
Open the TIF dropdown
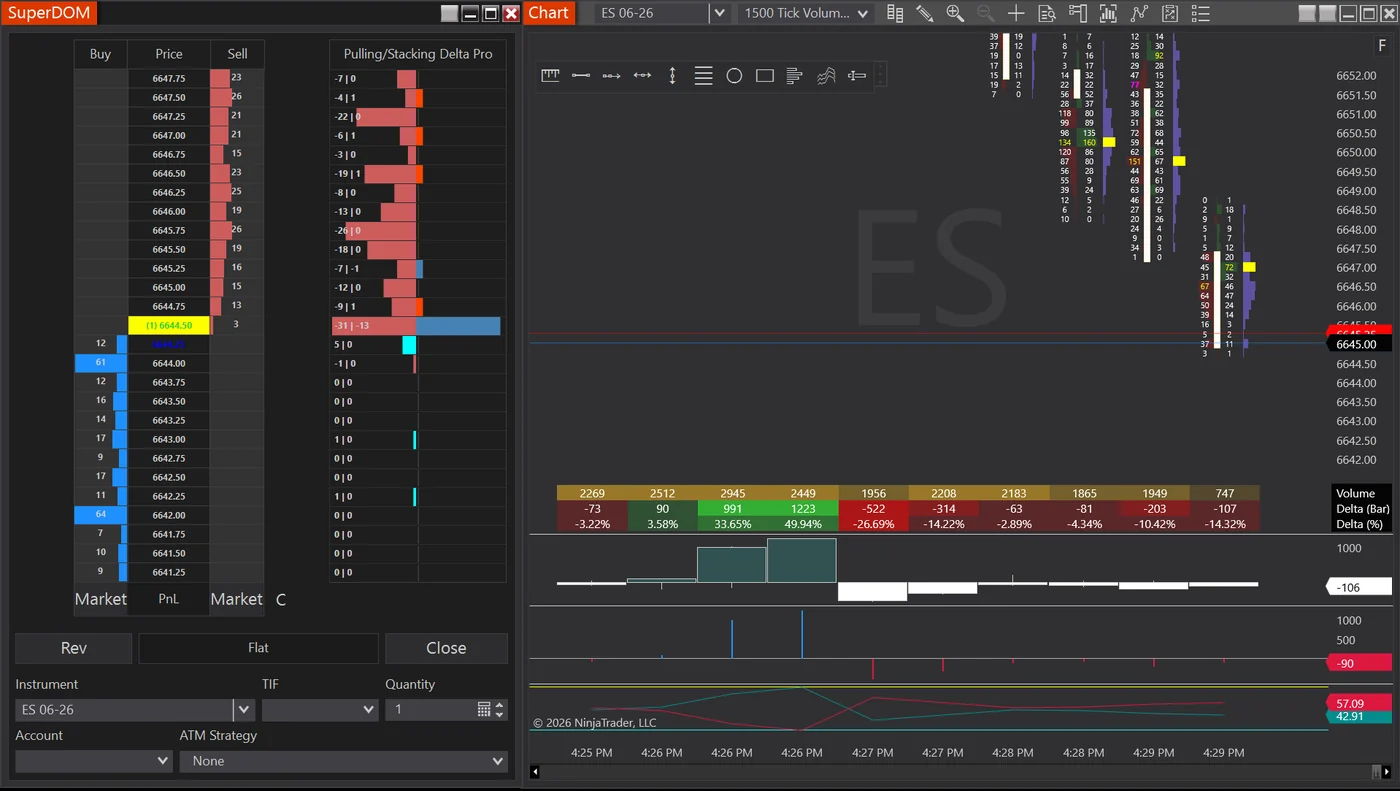pyautogui.click(x=320, y=709)
